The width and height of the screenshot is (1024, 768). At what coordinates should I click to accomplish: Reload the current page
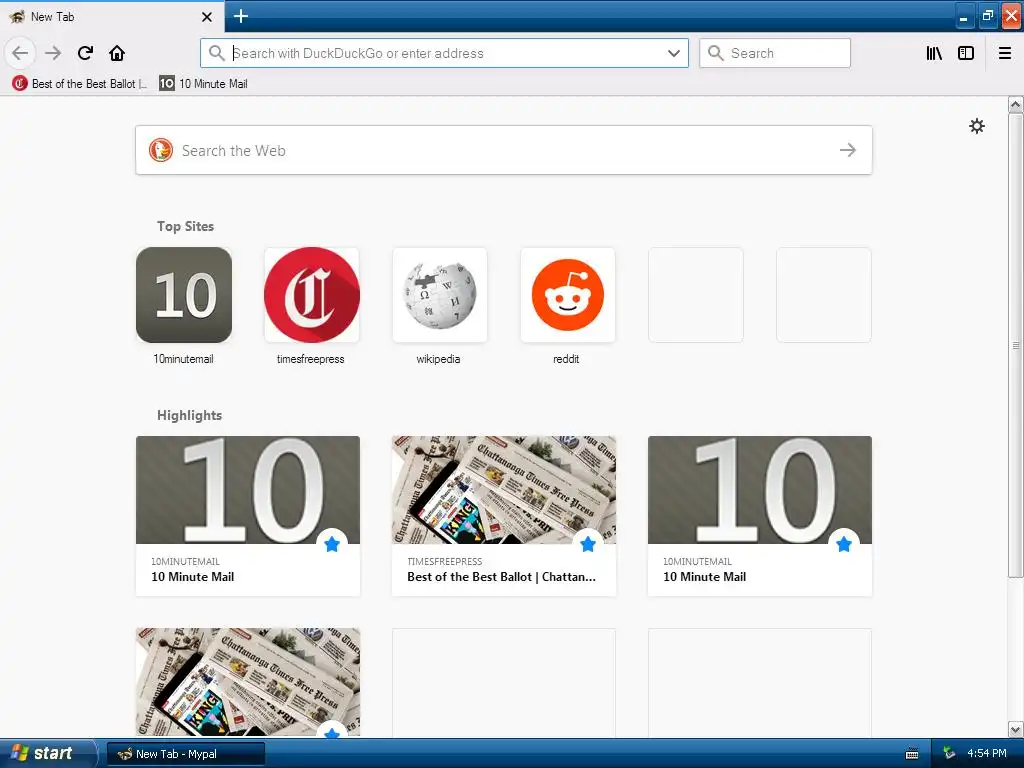[x=85, y=53]
